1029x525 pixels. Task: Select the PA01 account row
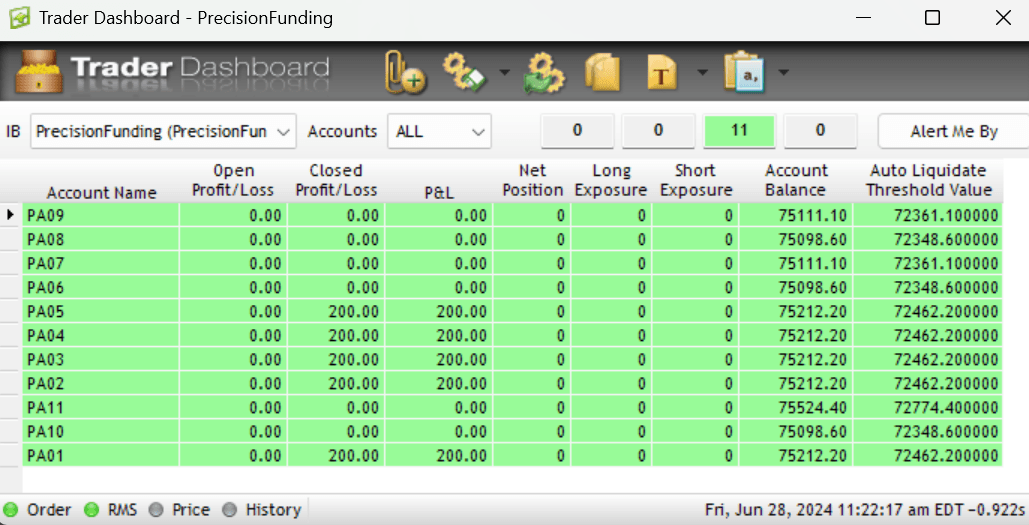click(513, 455)
